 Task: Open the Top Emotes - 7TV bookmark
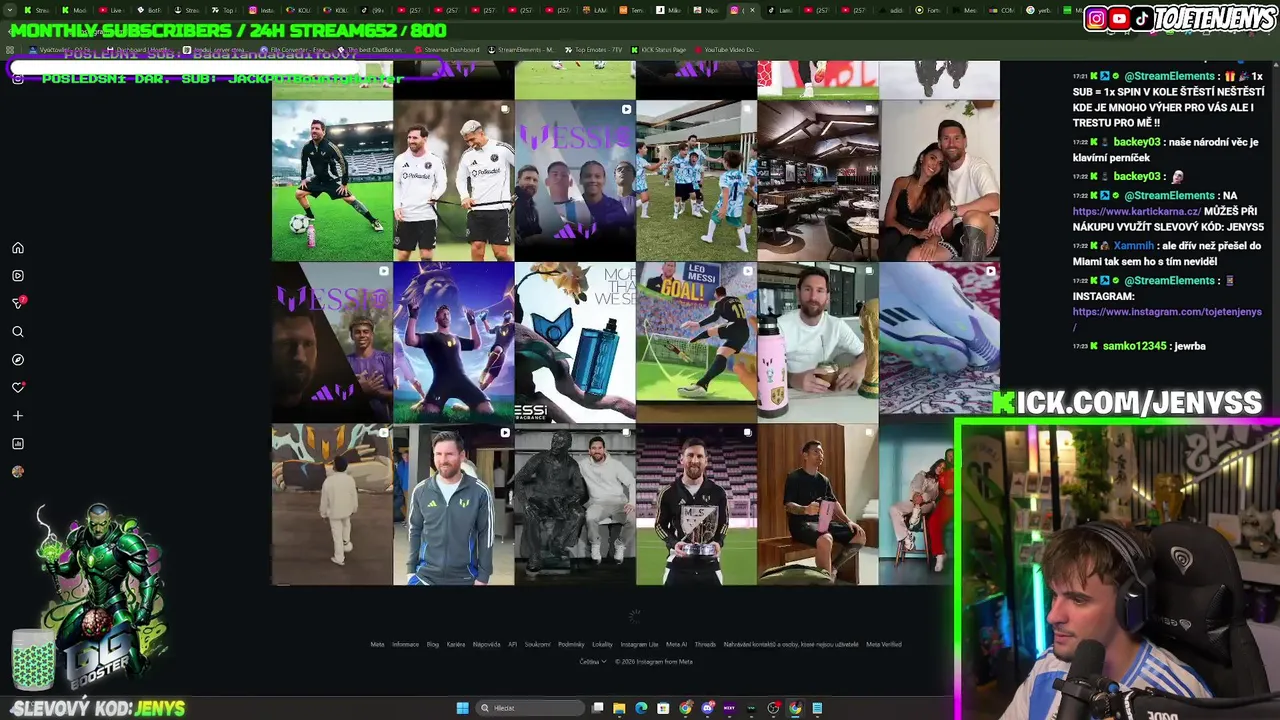pyautogui.click(x=594, y=50)
